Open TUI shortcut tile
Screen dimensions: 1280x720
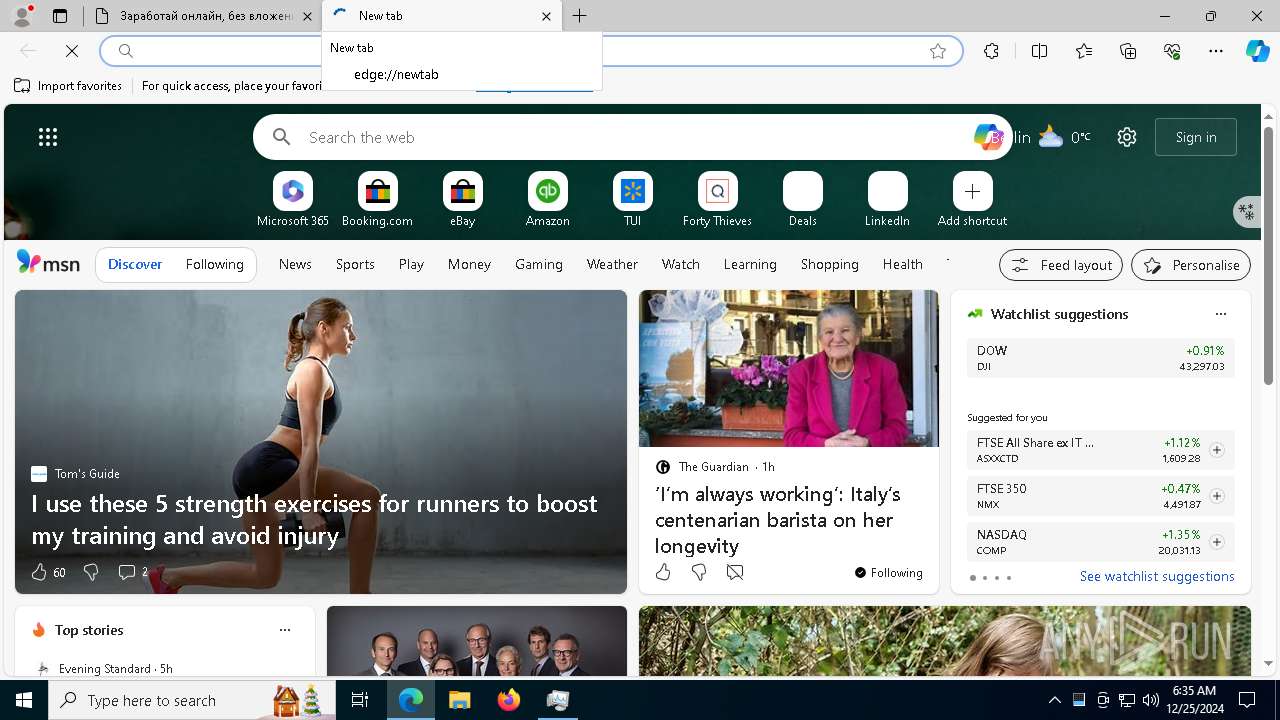tap(632, 199)
